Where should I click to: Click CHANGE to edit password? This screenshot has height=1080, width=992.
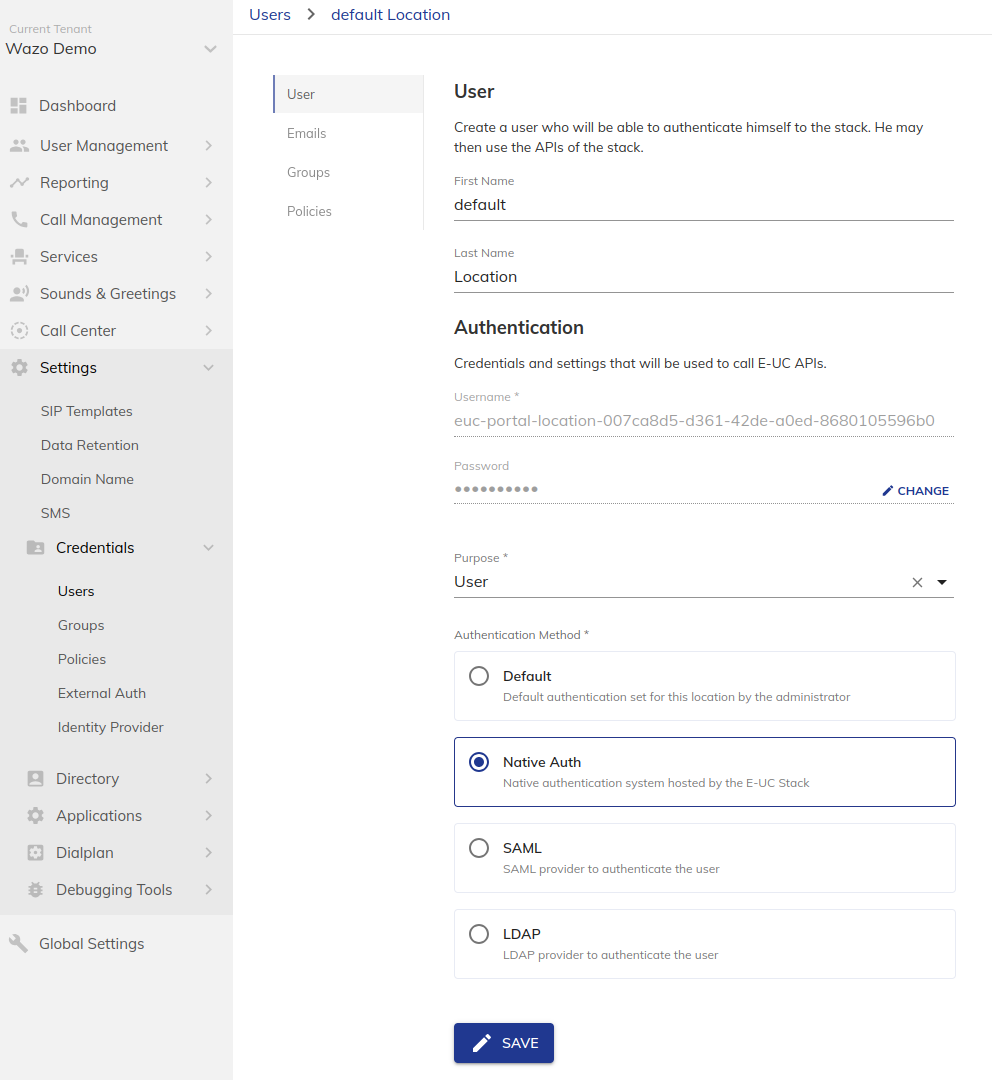click(x=916, y=491)
